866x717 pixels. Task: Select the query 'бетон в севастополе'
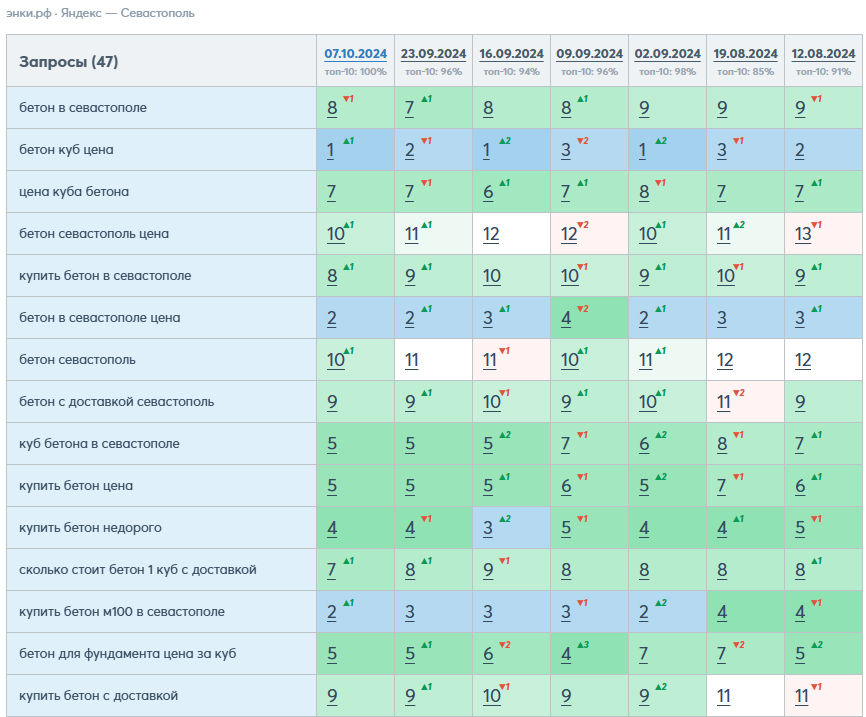click(x=83, y=108)
